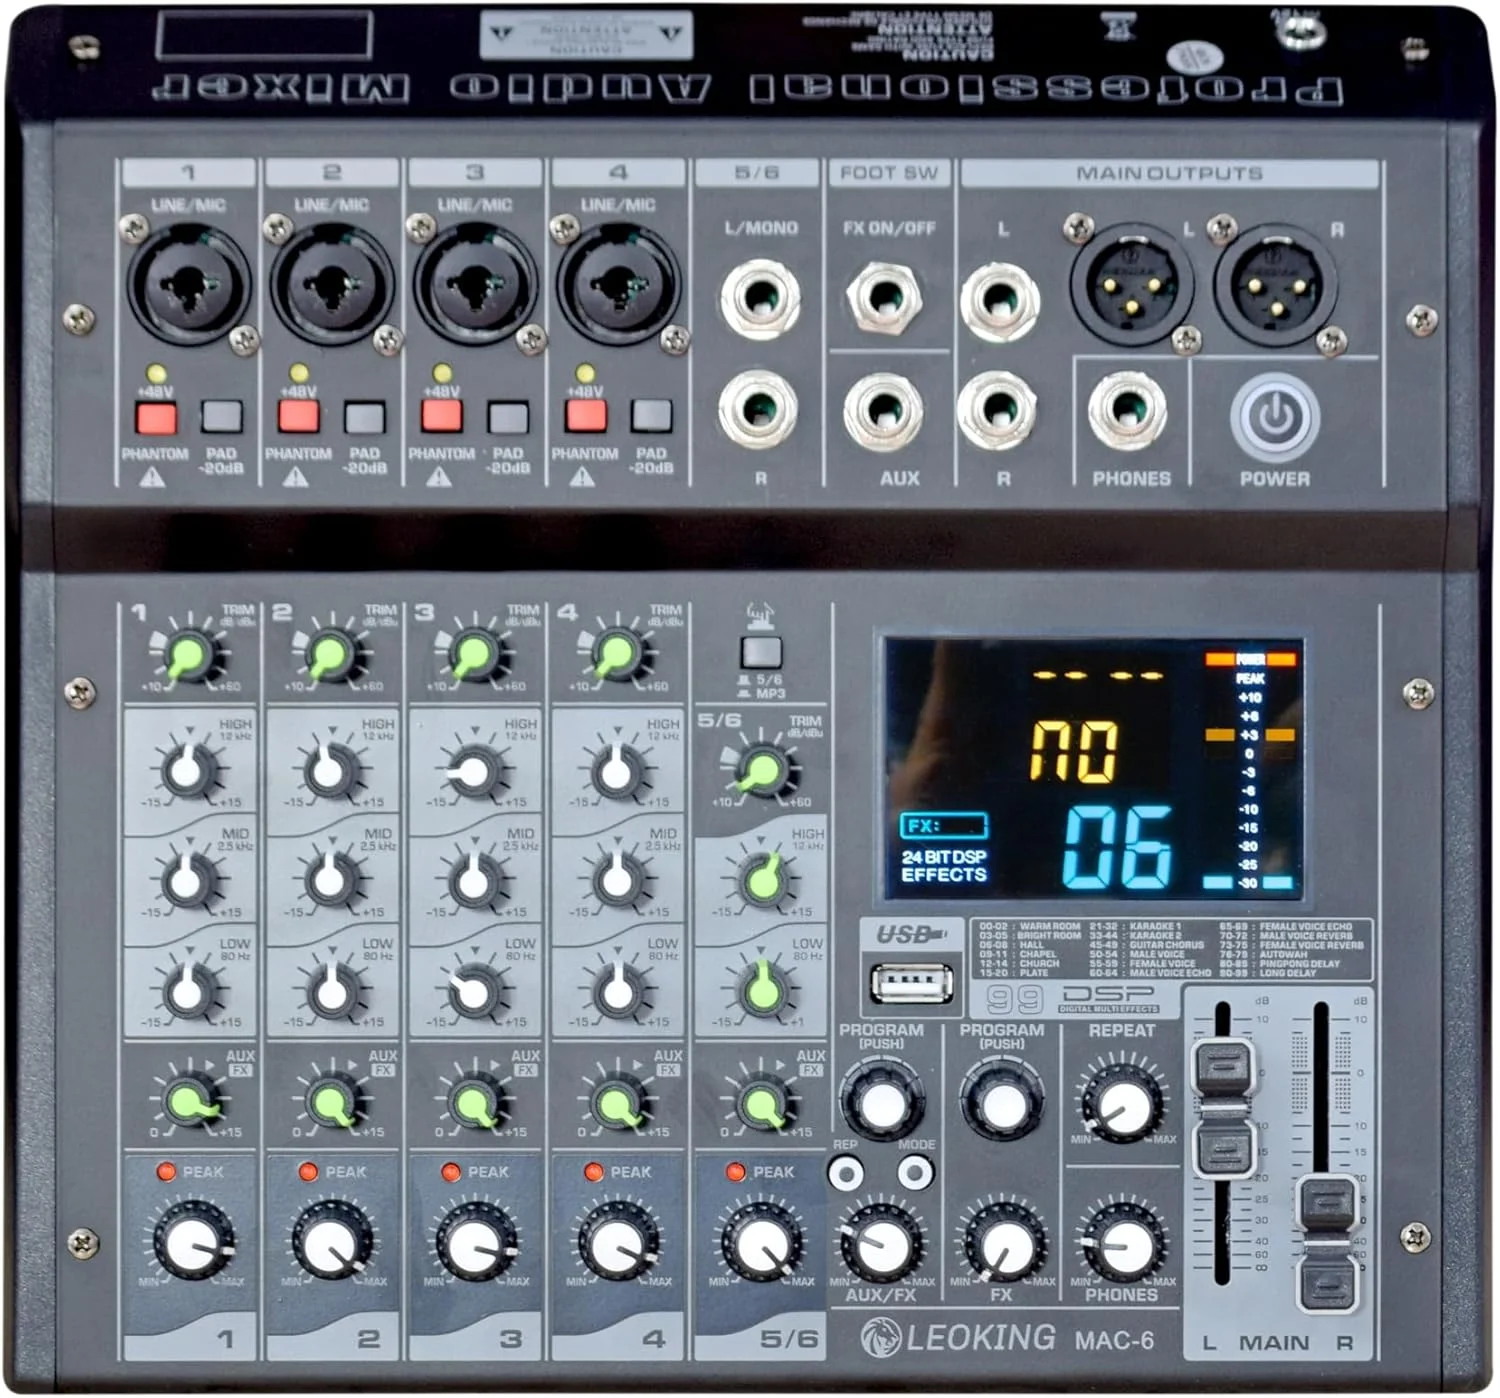The width and height of the screenshot is (1500, 1398).
Task: Click the PHONES headphone jack
Action: tap(1128, 412)
